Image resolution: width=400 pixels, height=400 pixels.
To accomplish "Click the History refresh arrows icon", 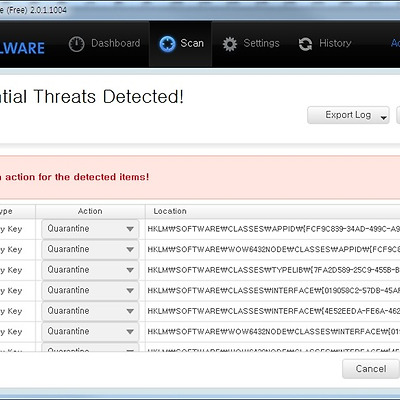I will 305,44.
